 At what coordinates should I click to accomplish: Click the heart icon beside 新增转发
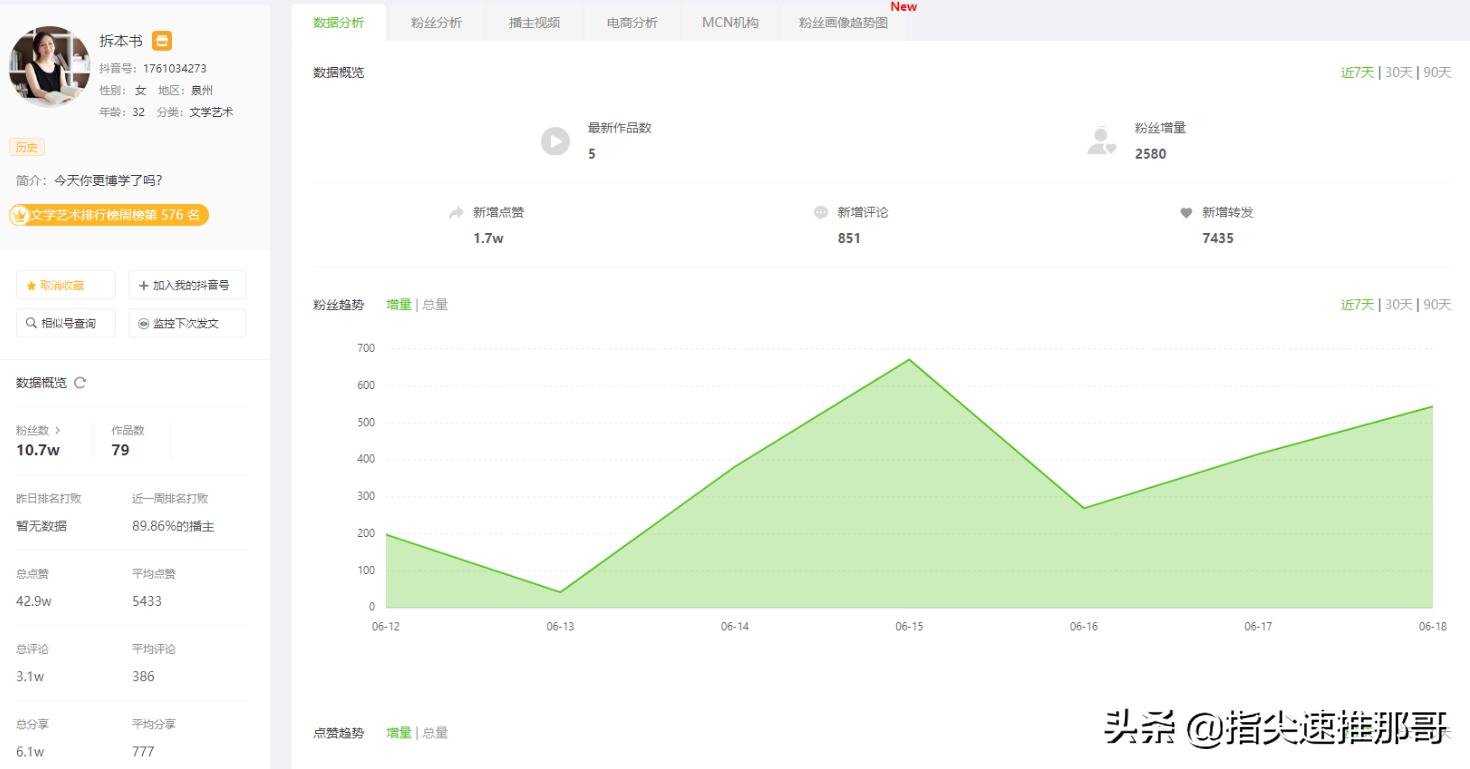(1187, 212)
